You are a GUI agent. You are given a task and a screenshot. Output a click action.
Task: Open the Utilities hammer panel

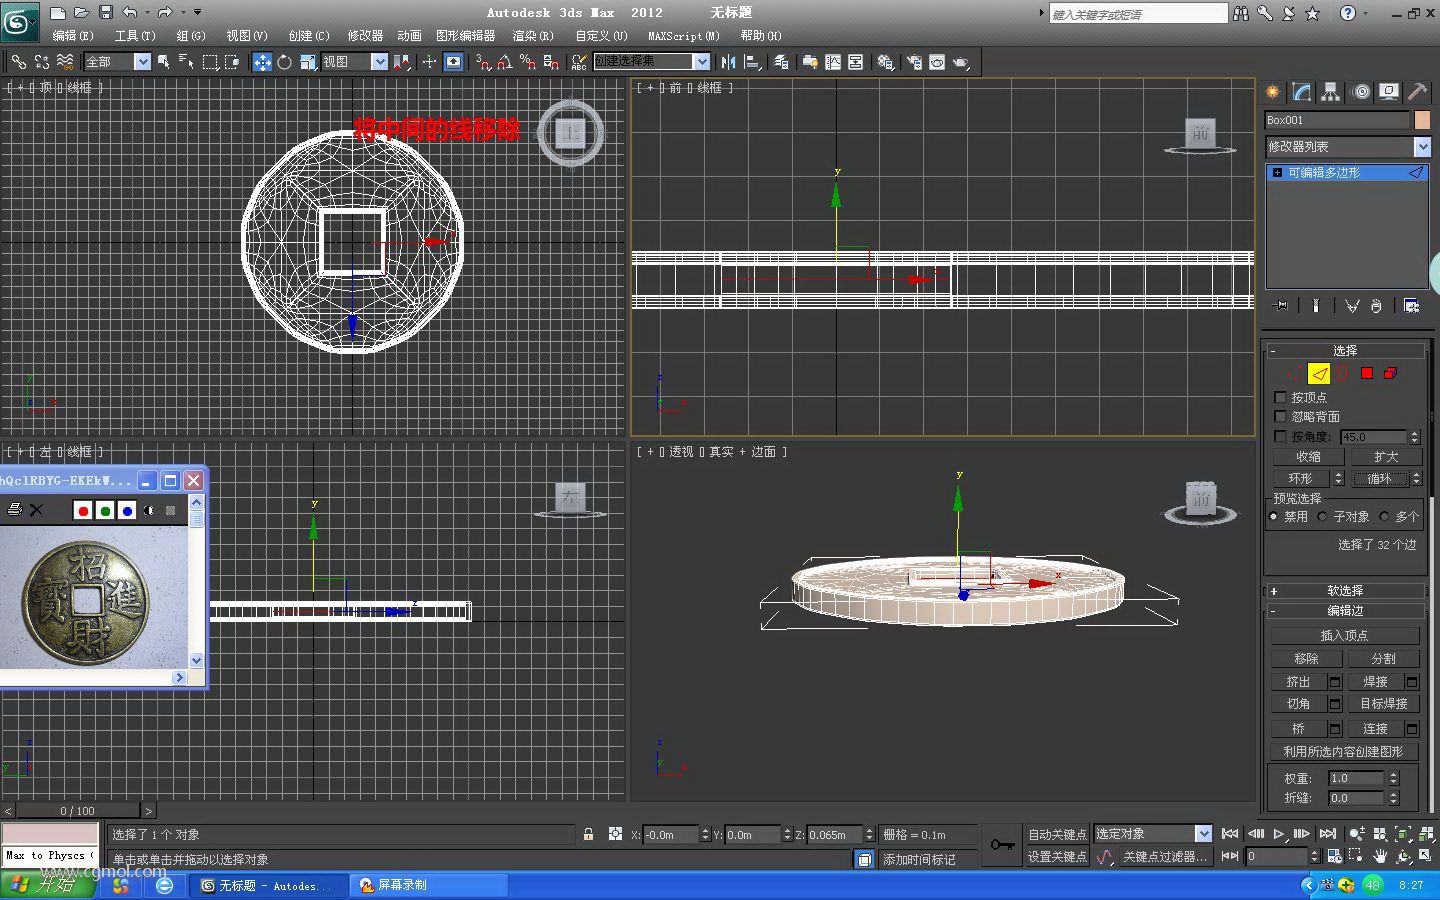point(1417,92)
